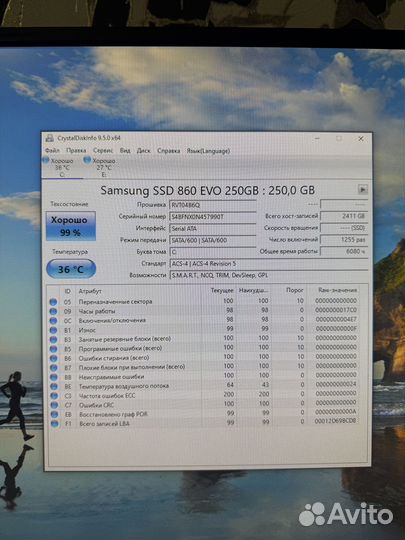405x540 pixels.
Task: Click the ID column header
Action: 68,291
